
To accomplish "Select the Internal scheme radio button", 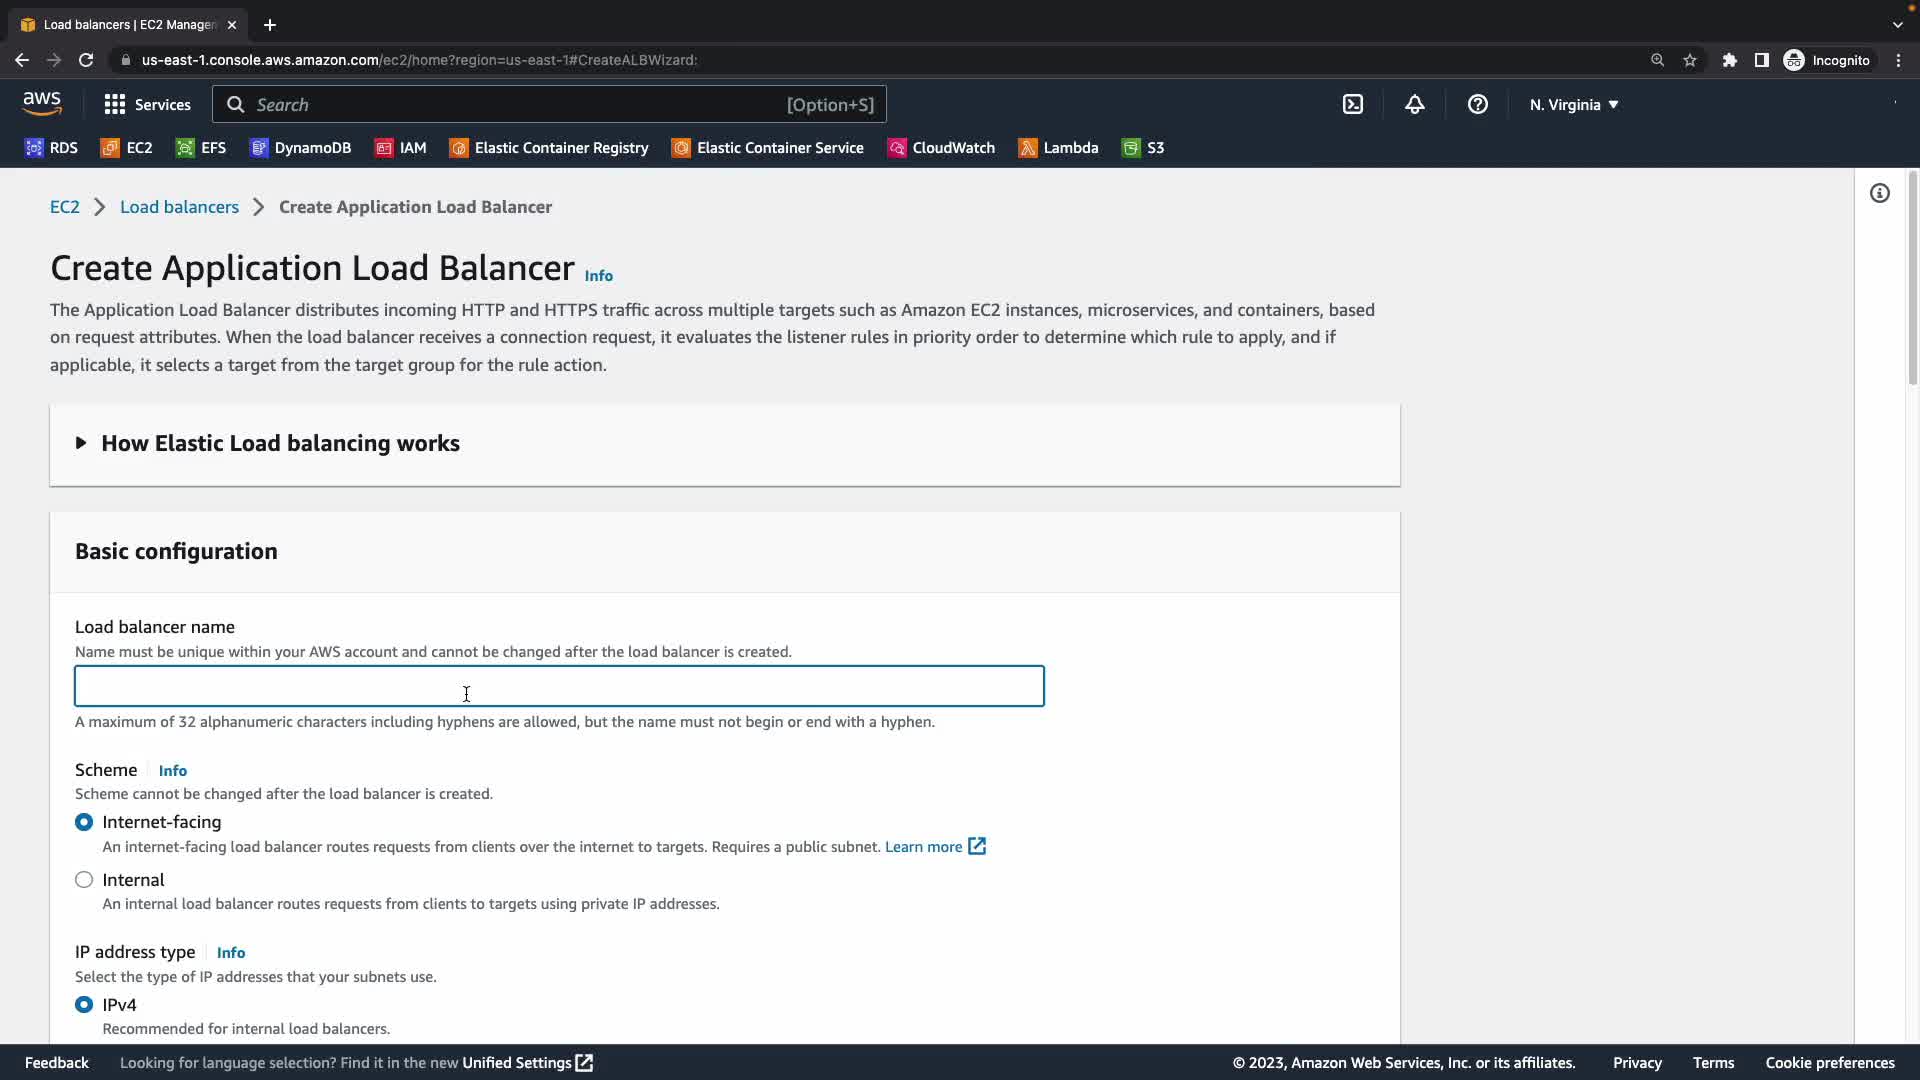I will (84, 880).
